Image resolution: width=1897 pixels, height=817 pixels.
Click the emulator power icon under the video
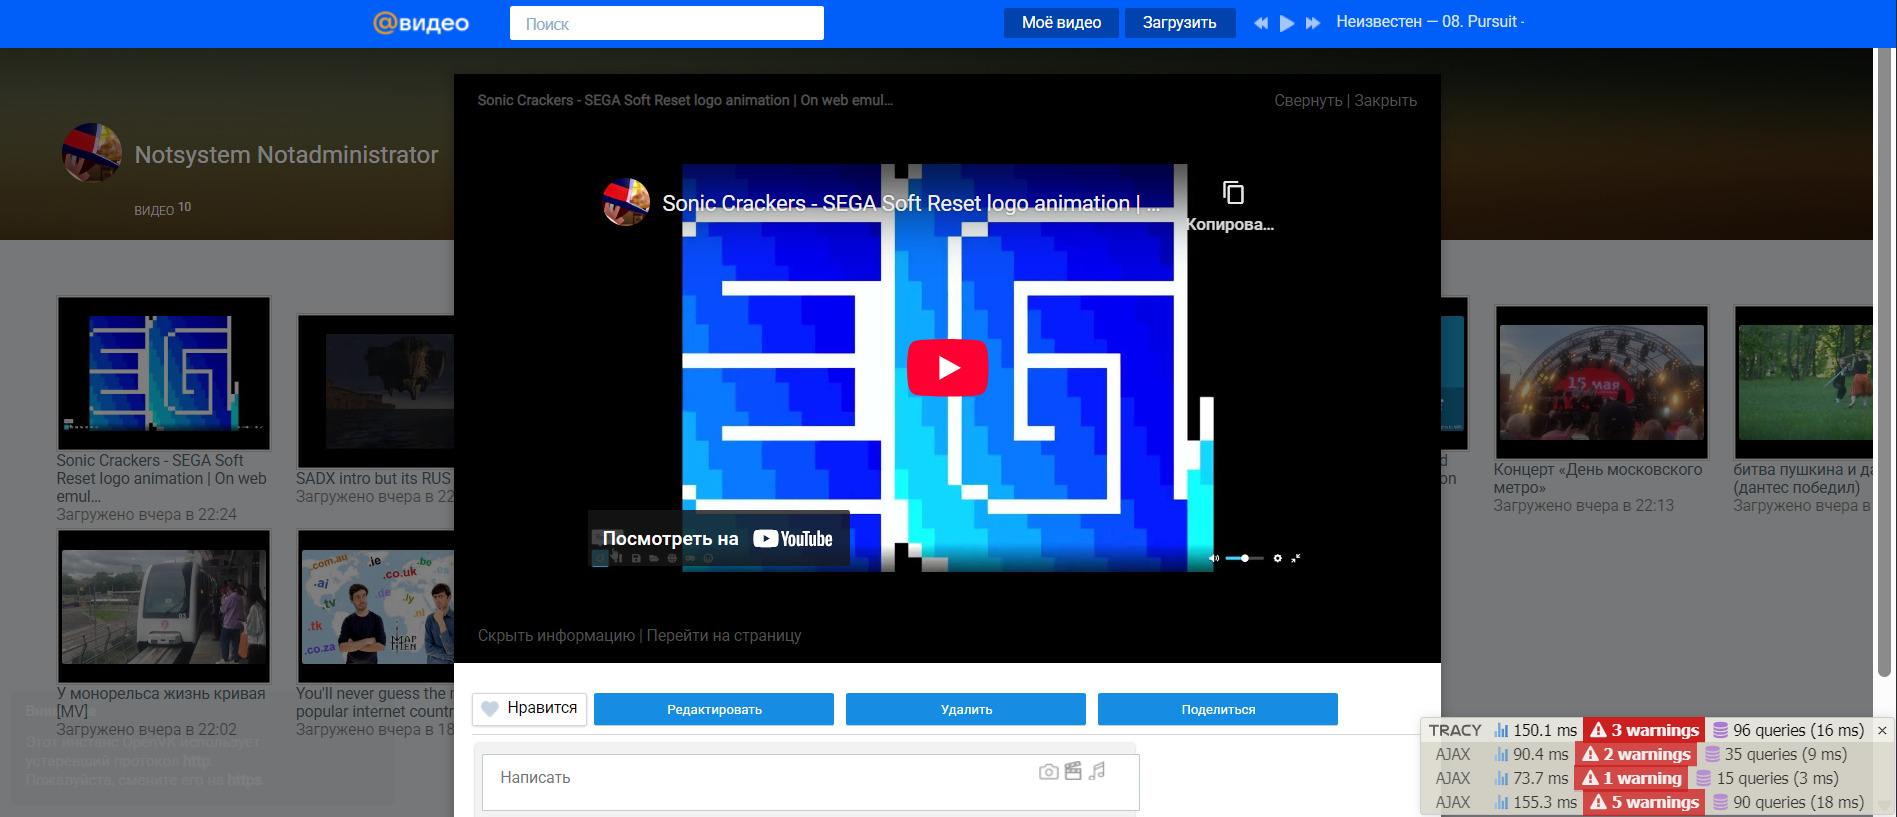click(600, 558)
